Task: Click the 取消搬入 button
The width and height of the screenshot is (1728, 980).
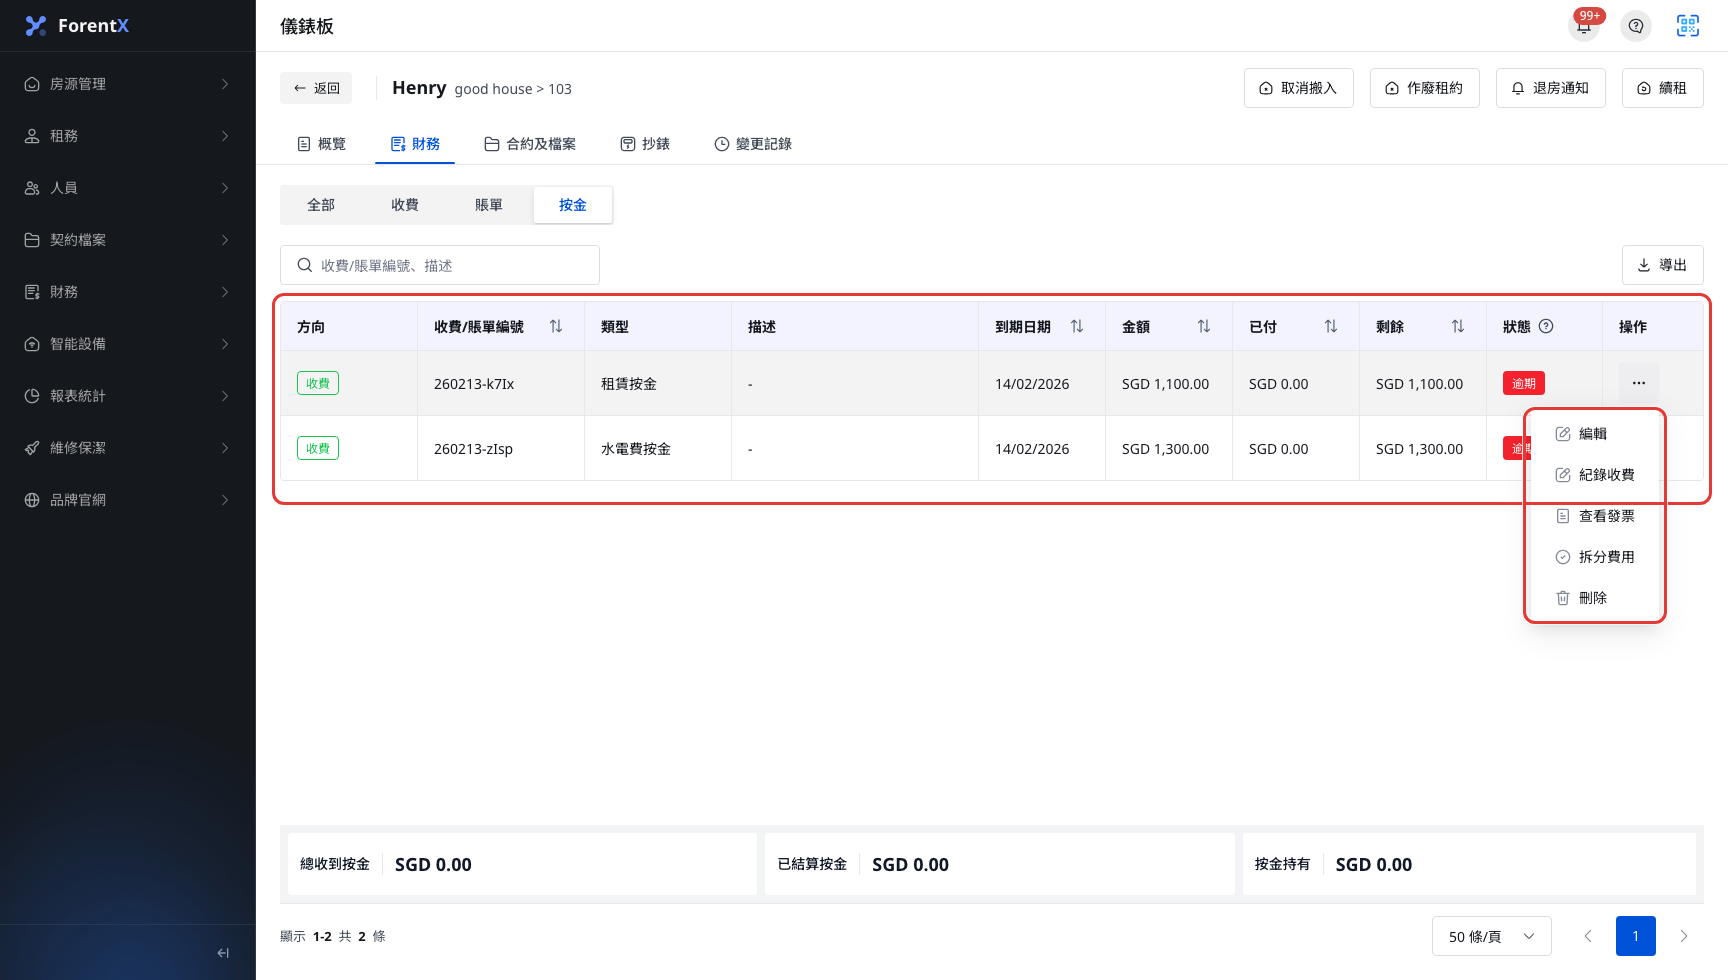Action: 1299,88
